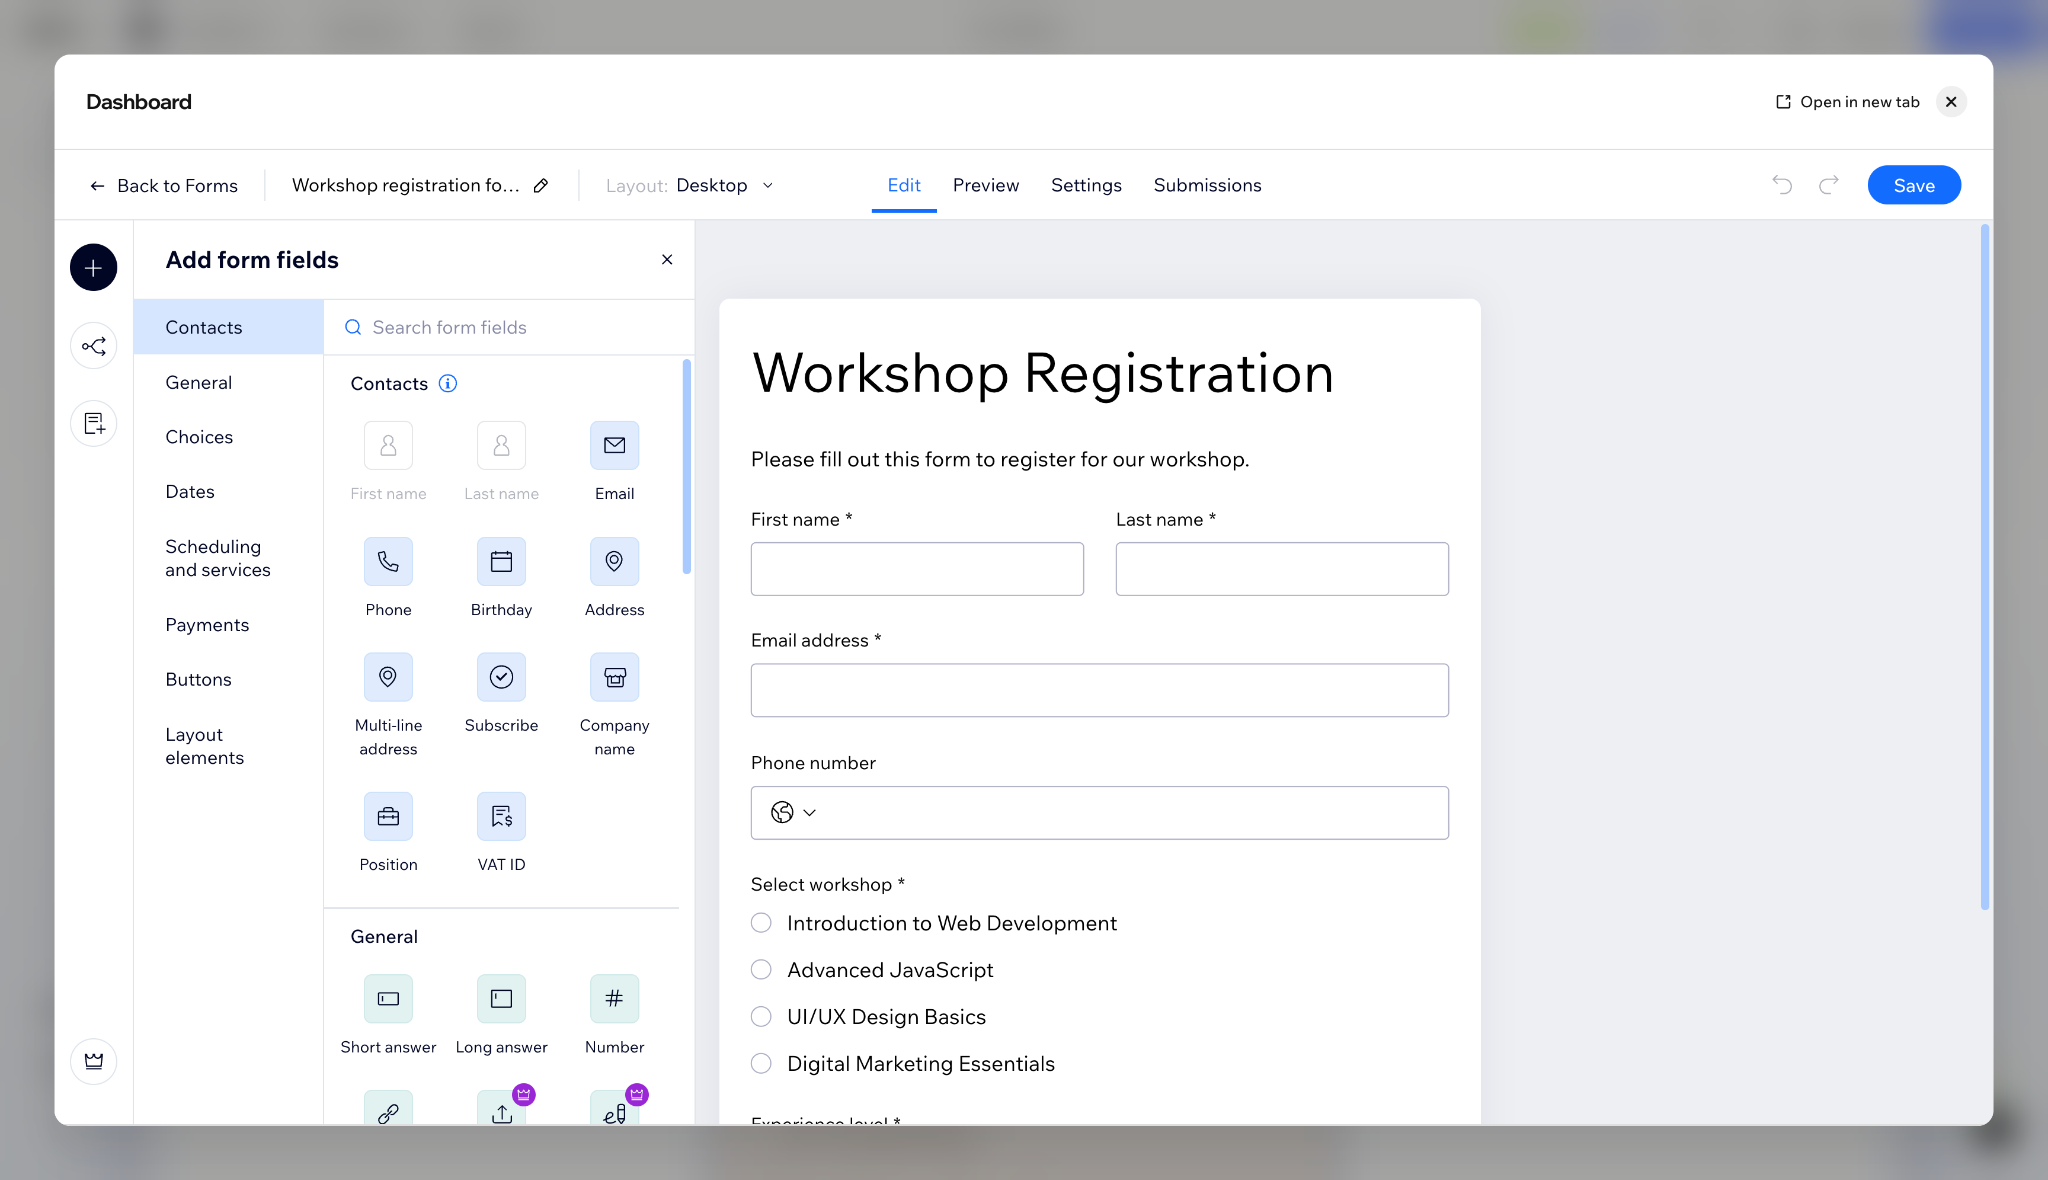Viewport: 2048px width, 1180px height.
Task: Click the undo arrow
Action: click(1782, 185)
